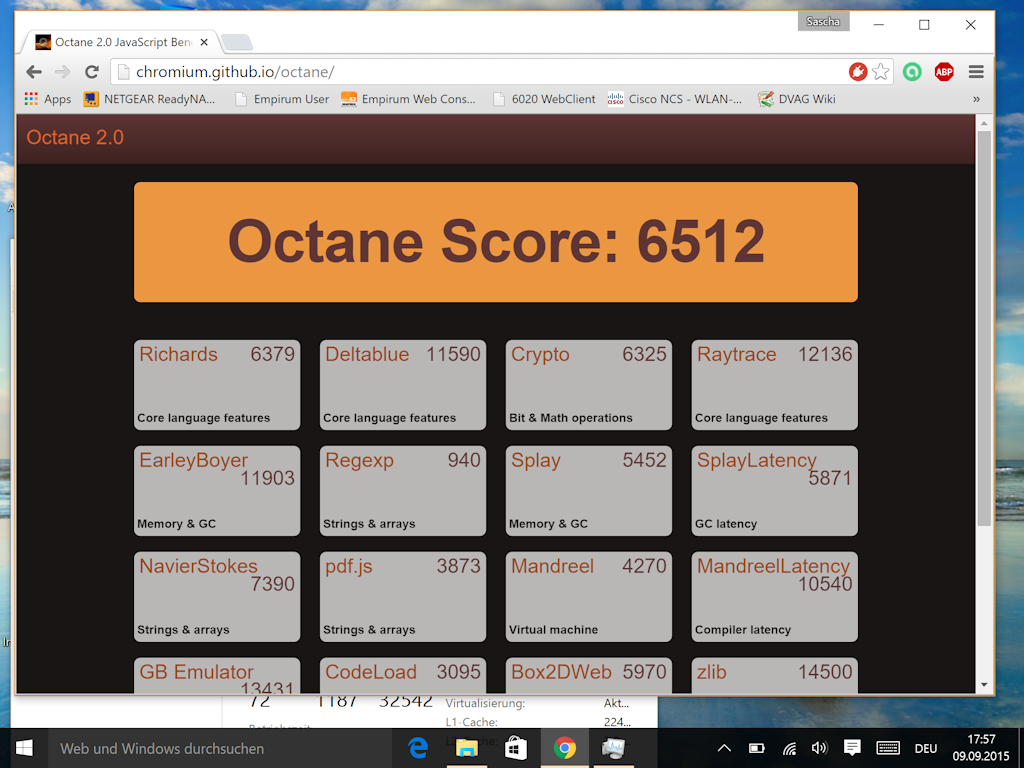
Task: Open the DVAG Wiki bookmark
Action: [797, 99]
